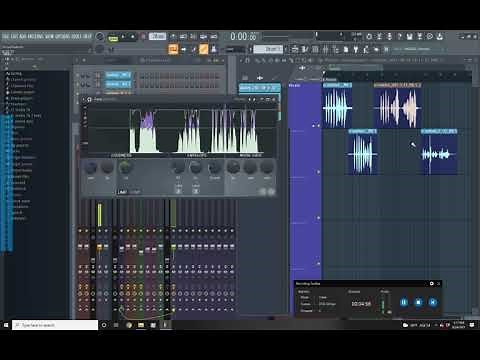Select the first Sample channel button
The height and width of the screenshot is (360, 480).
pos(118,75)
